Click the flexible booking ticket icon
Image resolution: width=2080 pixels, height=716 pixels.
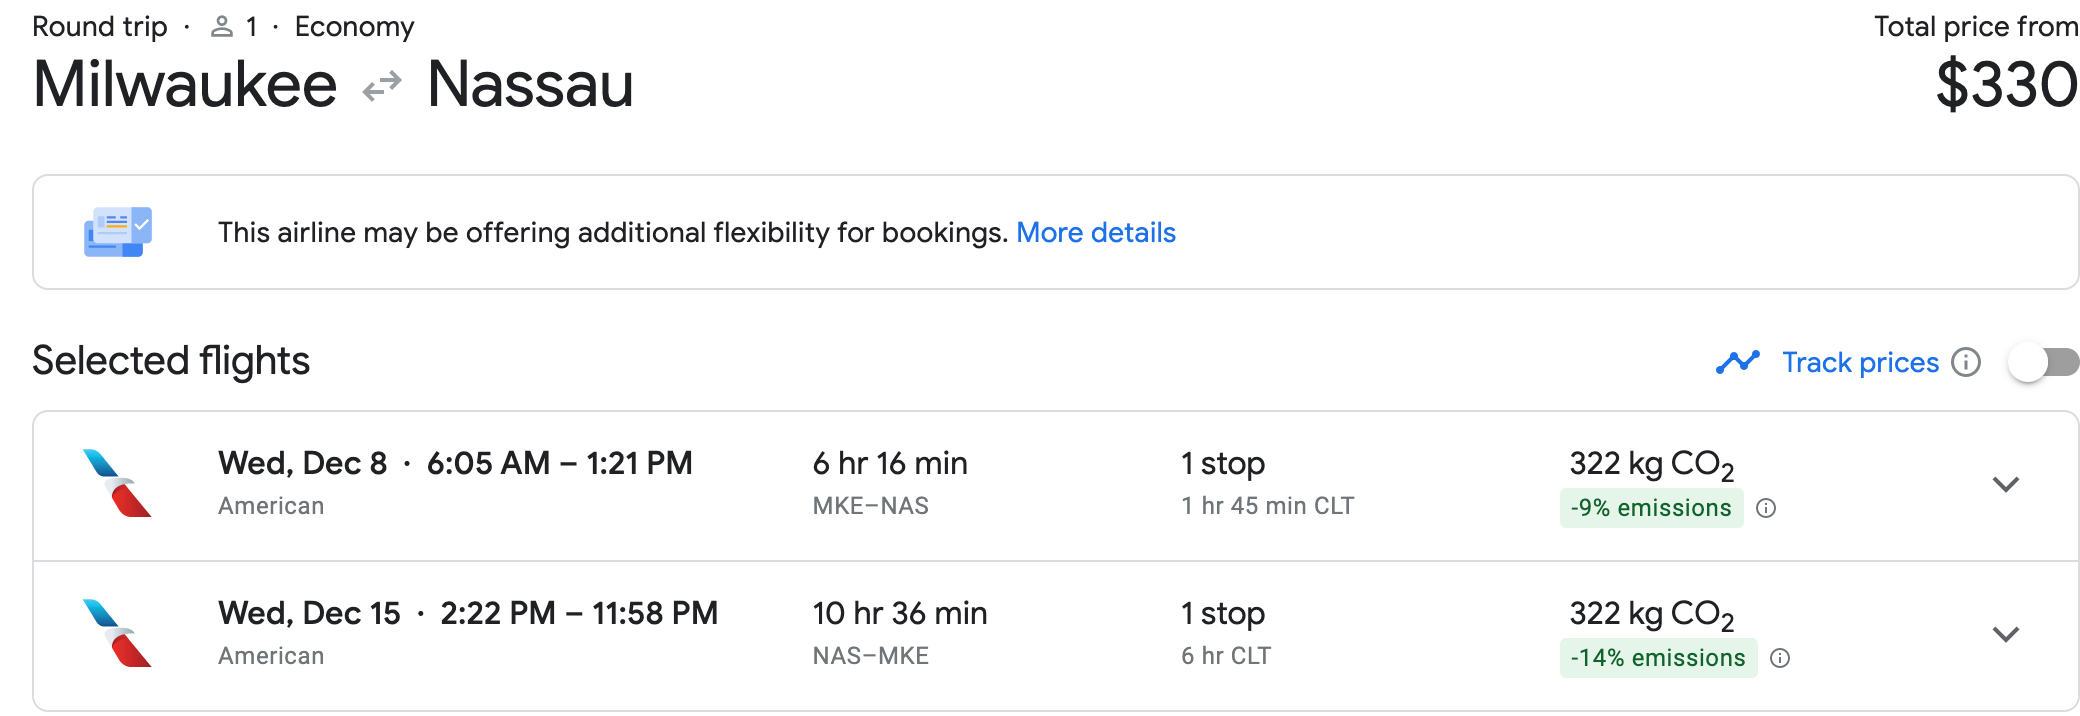[x=118, y=232]
